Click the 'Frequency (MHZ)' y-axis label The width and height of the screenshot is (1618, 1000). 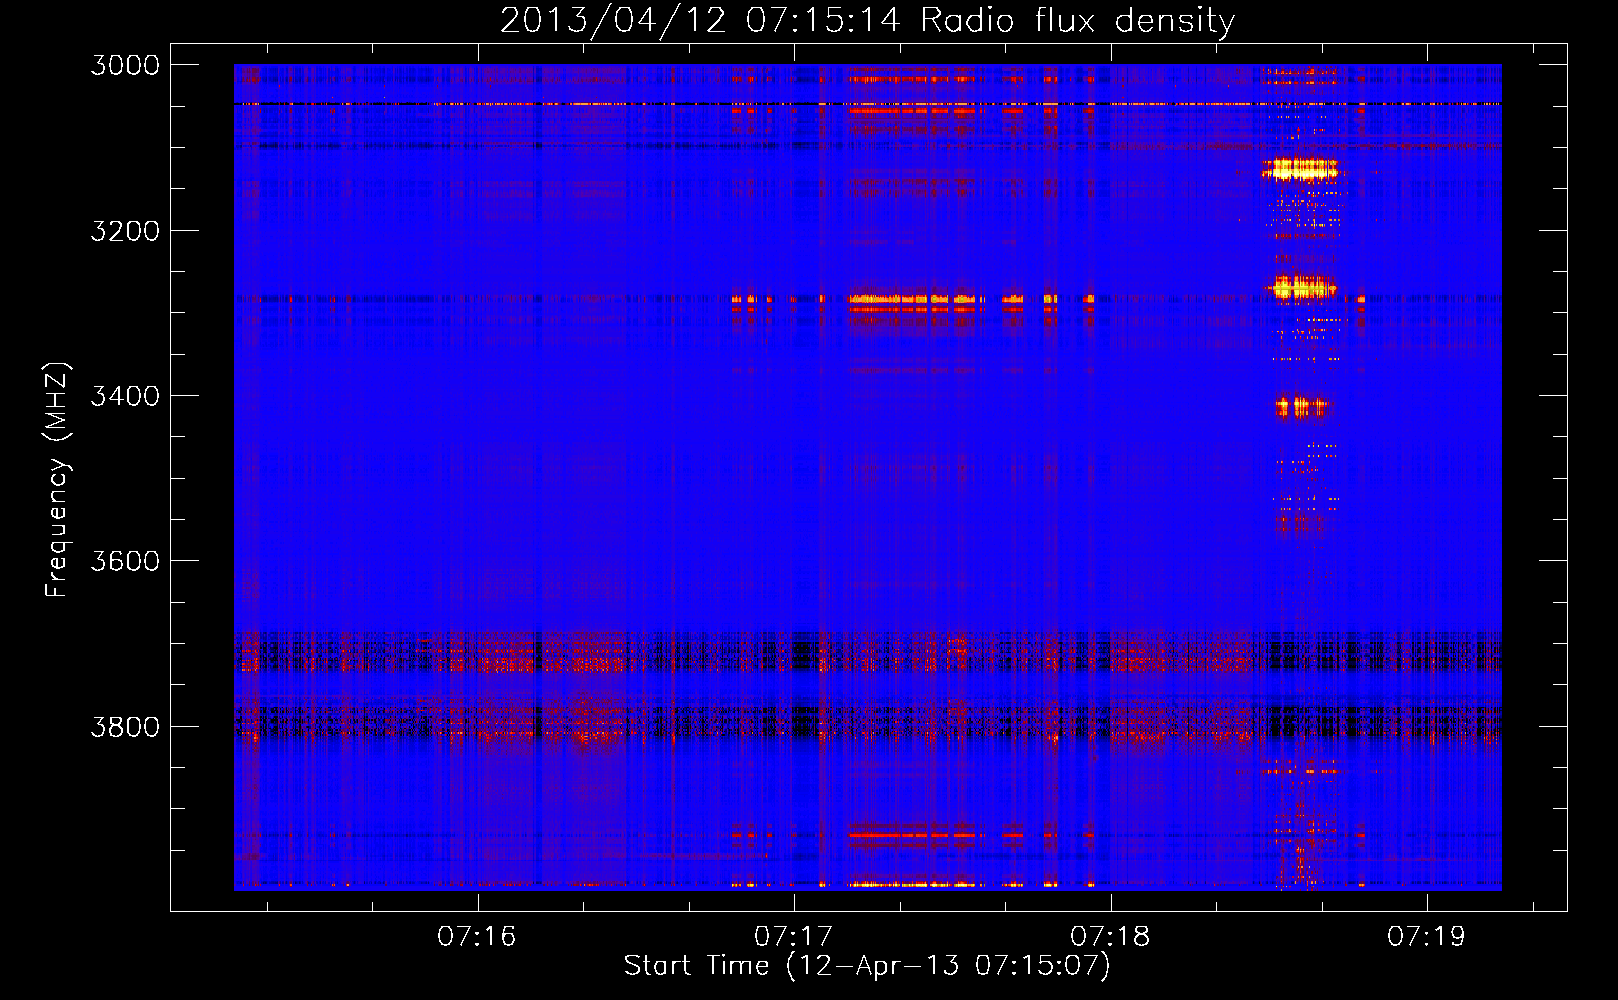pos(57,479)
